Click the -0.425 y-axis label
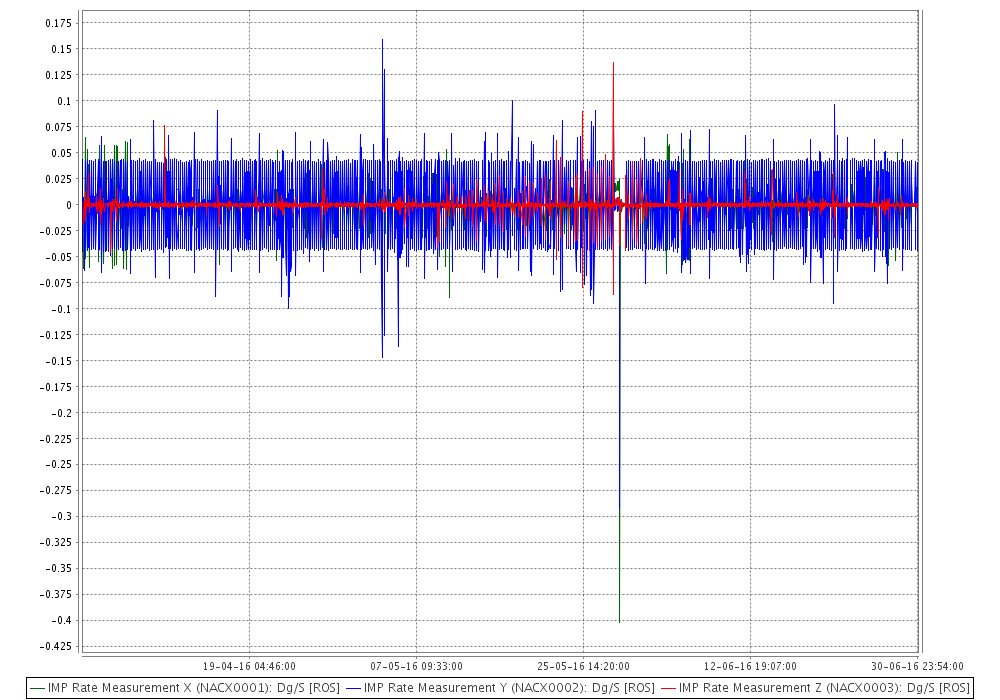Viewport: 1000px width, 700px height. 55,646
